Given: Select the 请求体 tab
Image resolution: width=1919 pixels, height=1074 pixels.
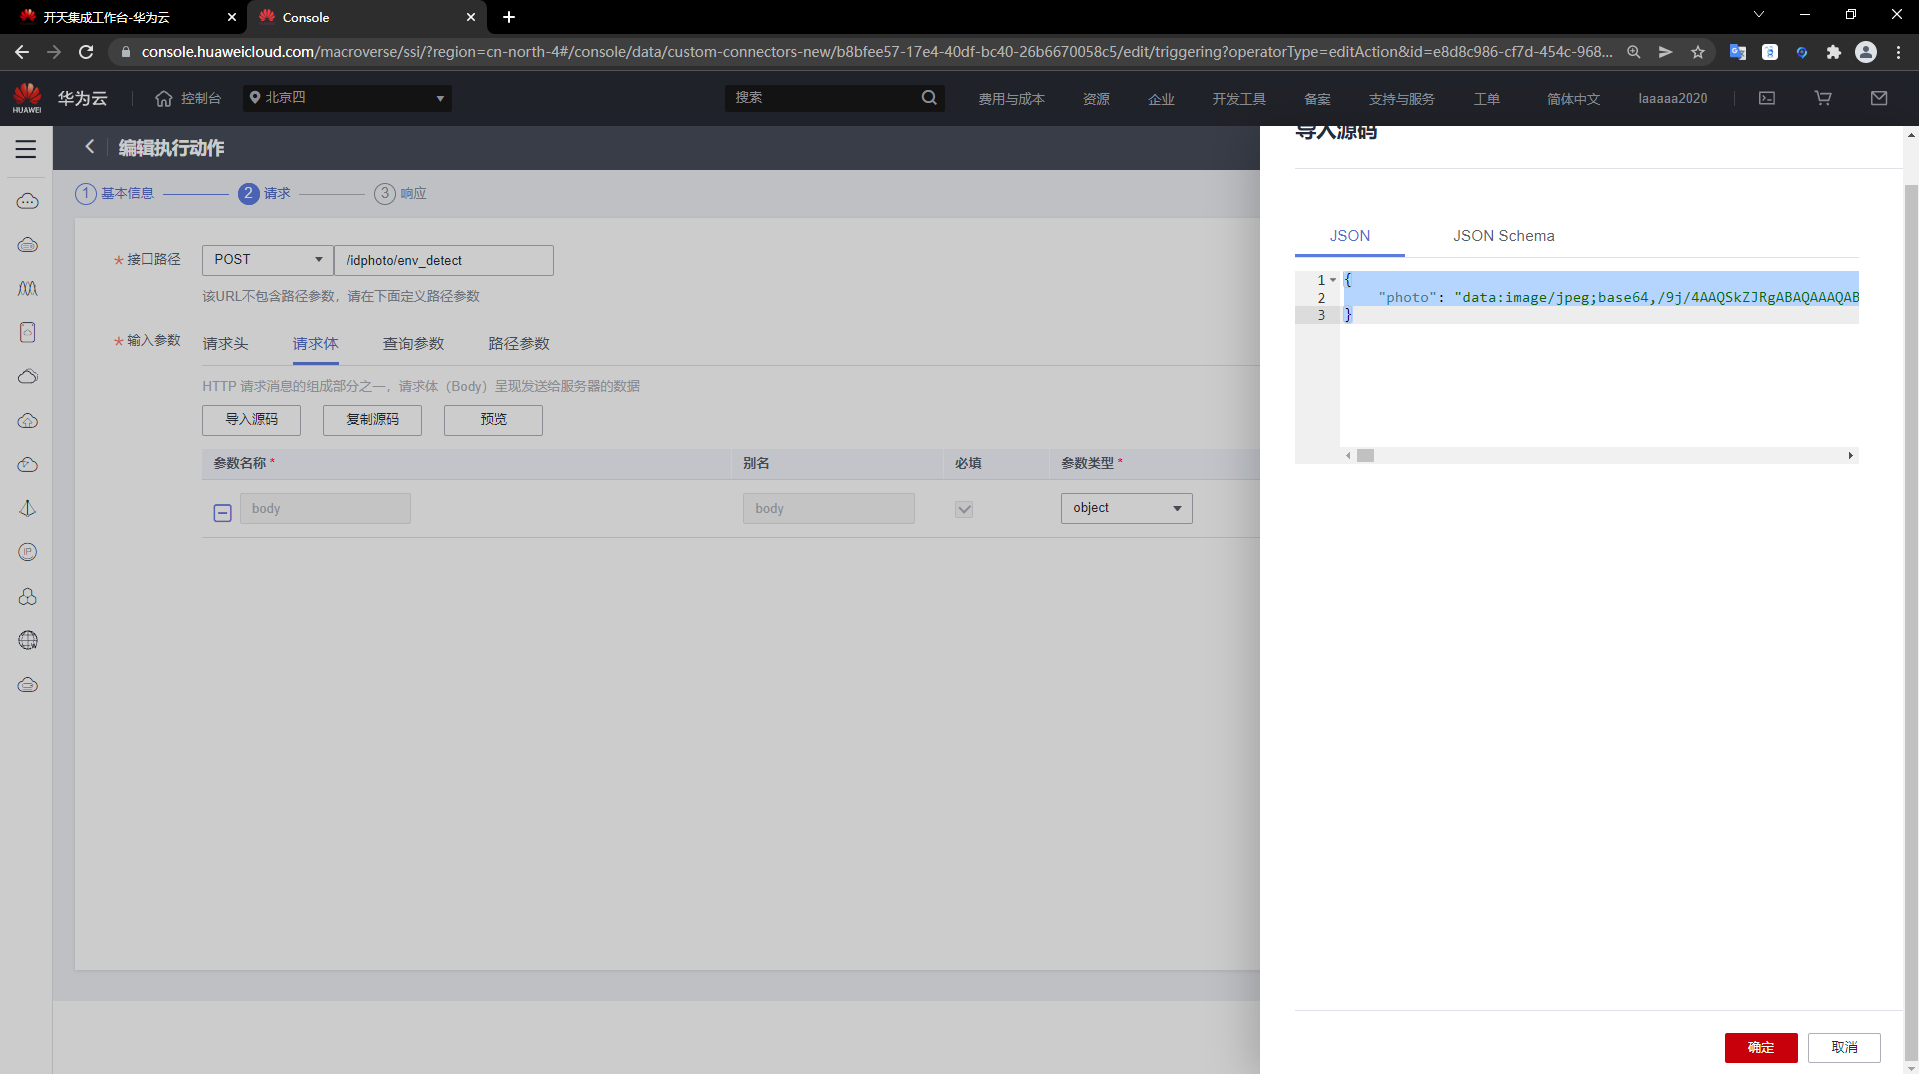Looking at the screenshot, I should (x=316, y=344).
